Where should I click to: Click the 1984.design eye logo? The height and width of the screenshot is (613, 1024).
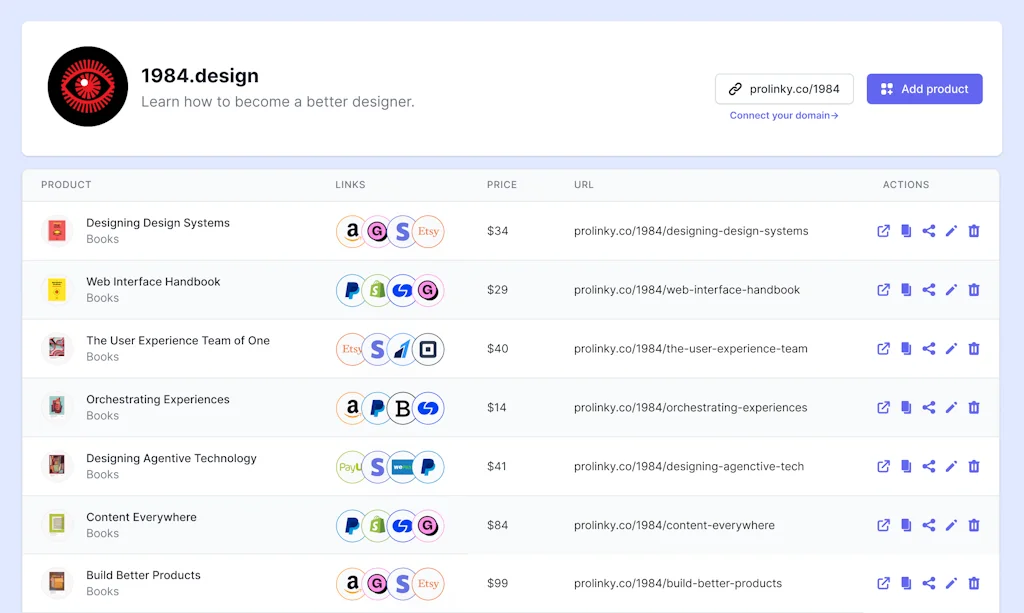pyautogui.click(x=88, y=86)
